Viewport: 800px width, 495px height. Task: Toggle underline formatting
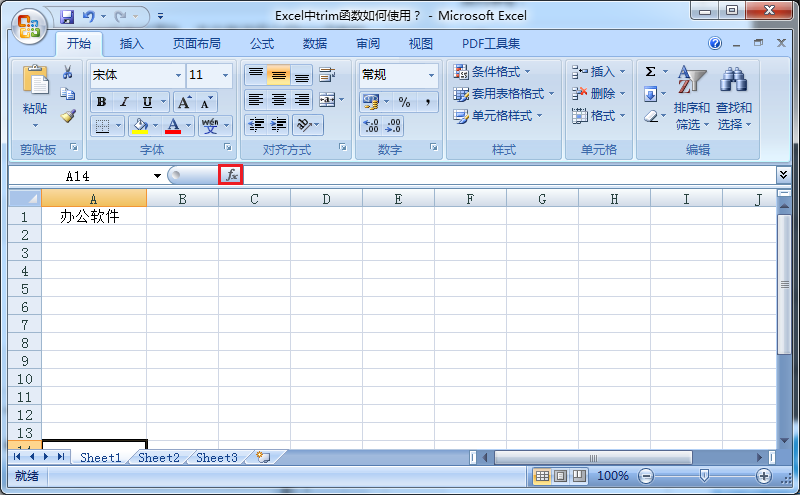[x=147, y=102]
